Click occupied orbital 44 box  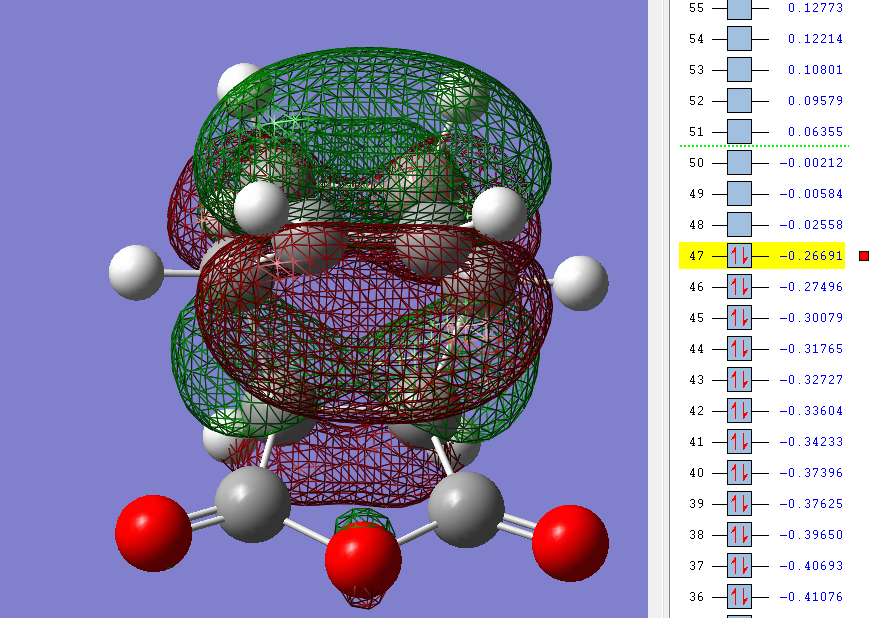click(739, 349)
